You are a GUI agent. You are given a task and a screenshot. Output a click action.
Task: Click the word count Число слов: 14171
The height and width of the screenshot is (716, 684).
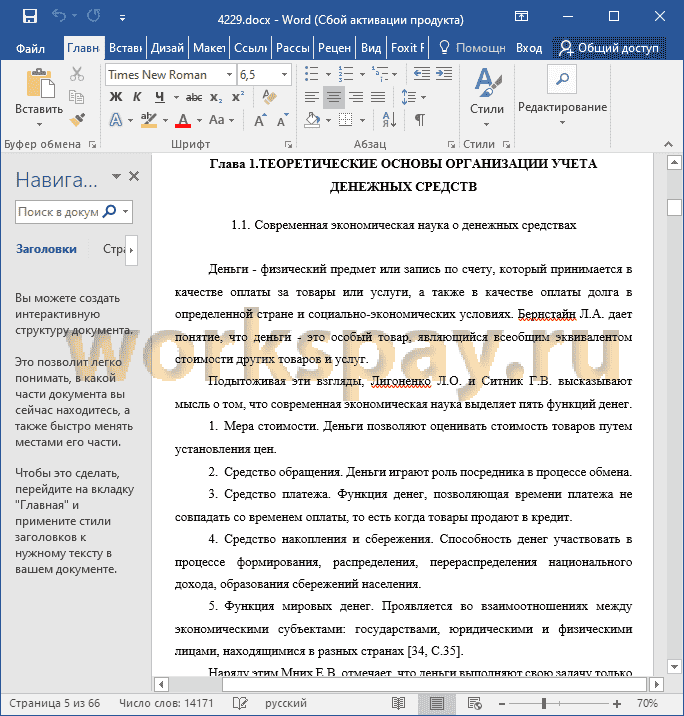click(166, 703)
